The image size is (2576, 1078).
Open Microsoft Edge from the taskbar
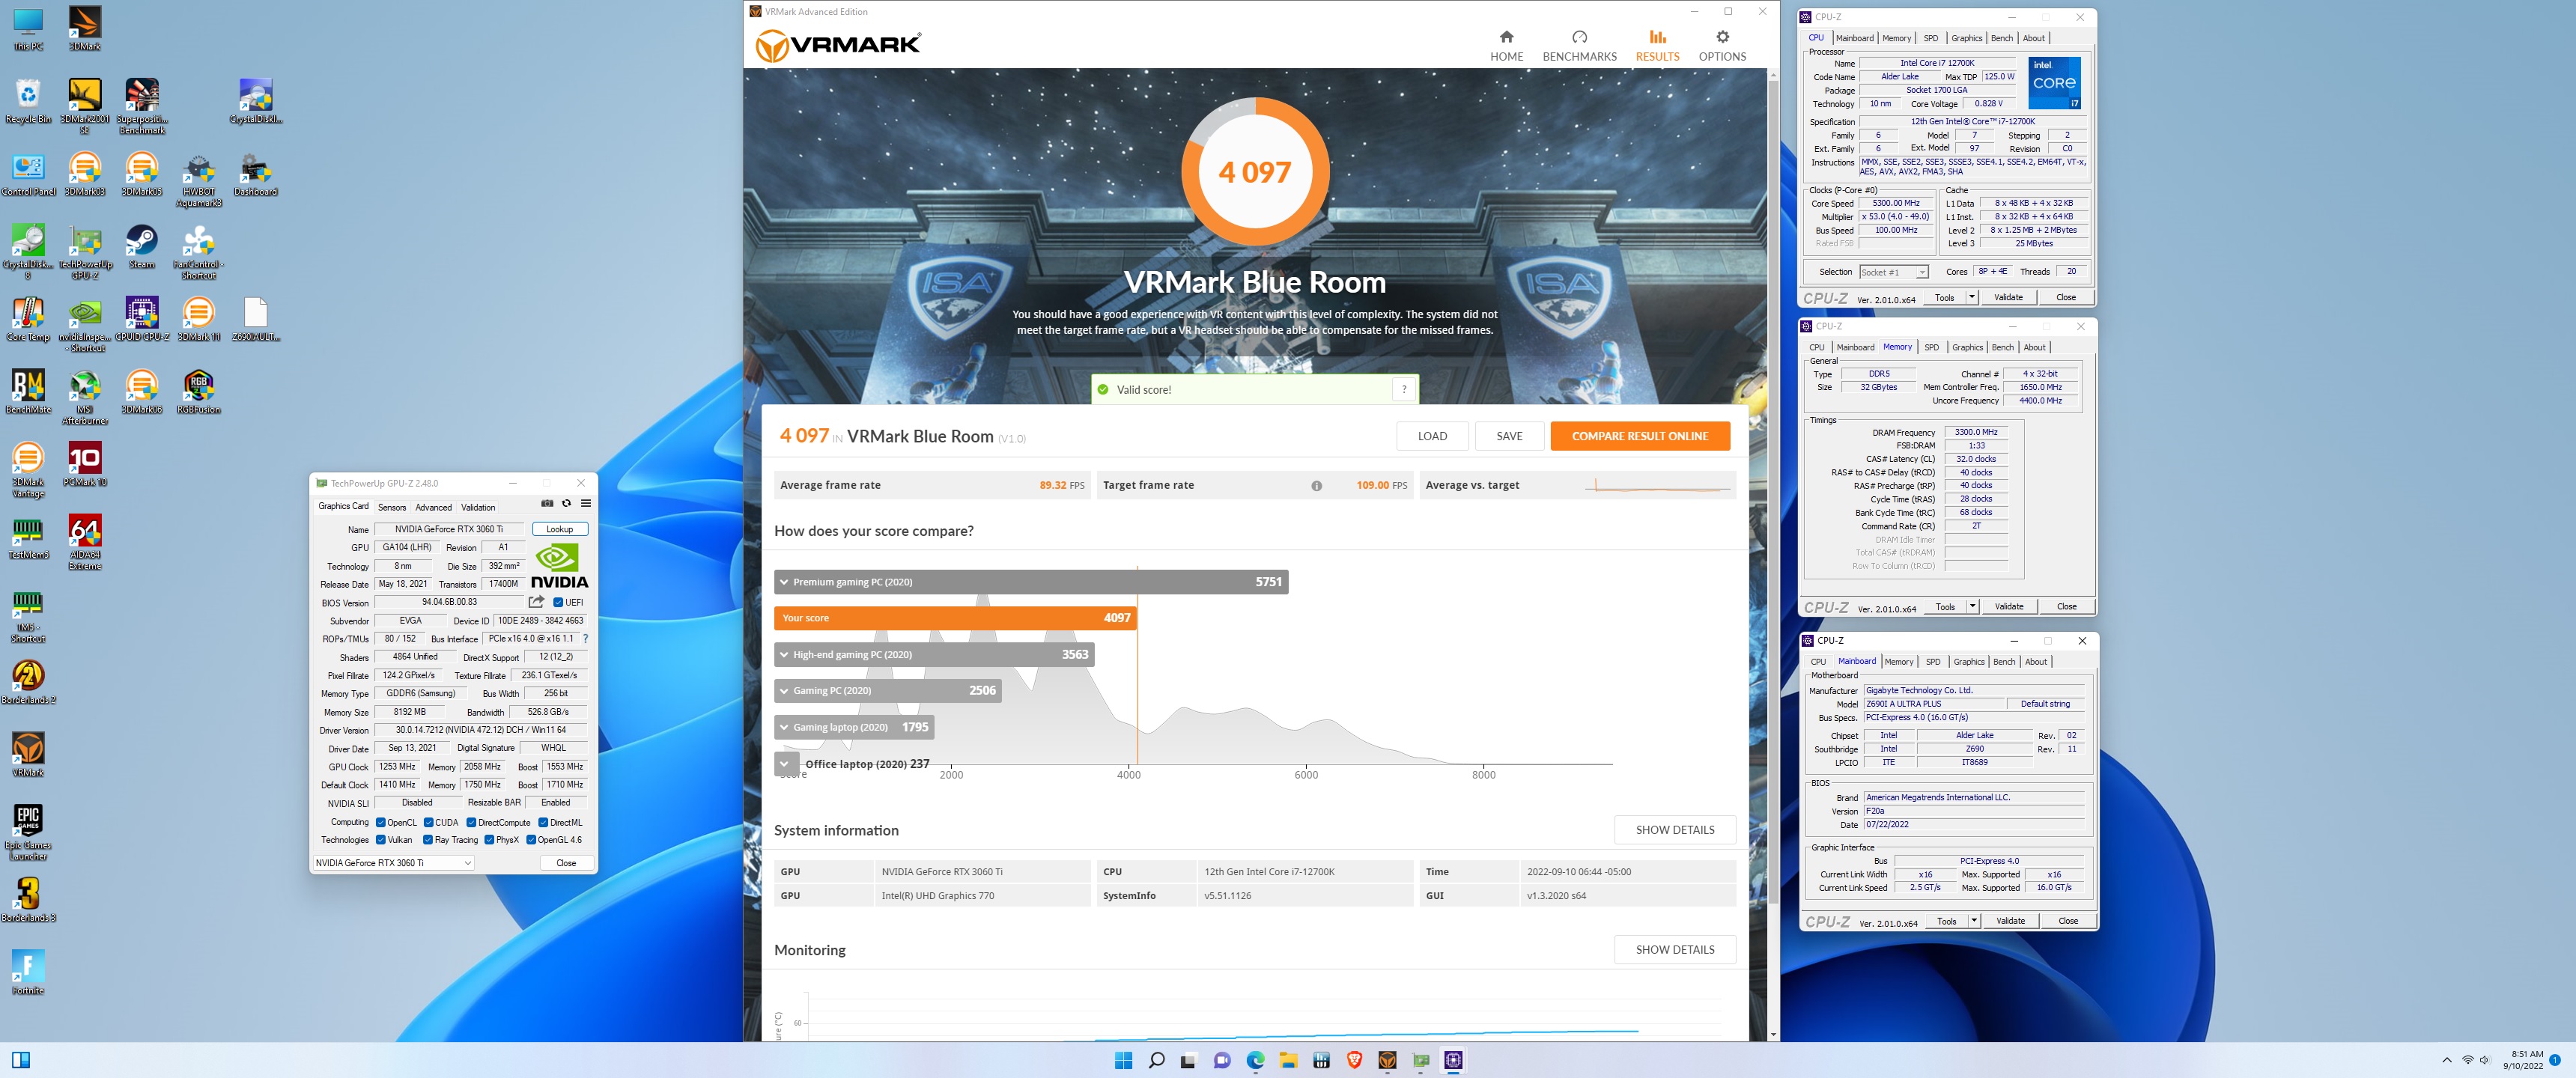coord(1255,1060)
